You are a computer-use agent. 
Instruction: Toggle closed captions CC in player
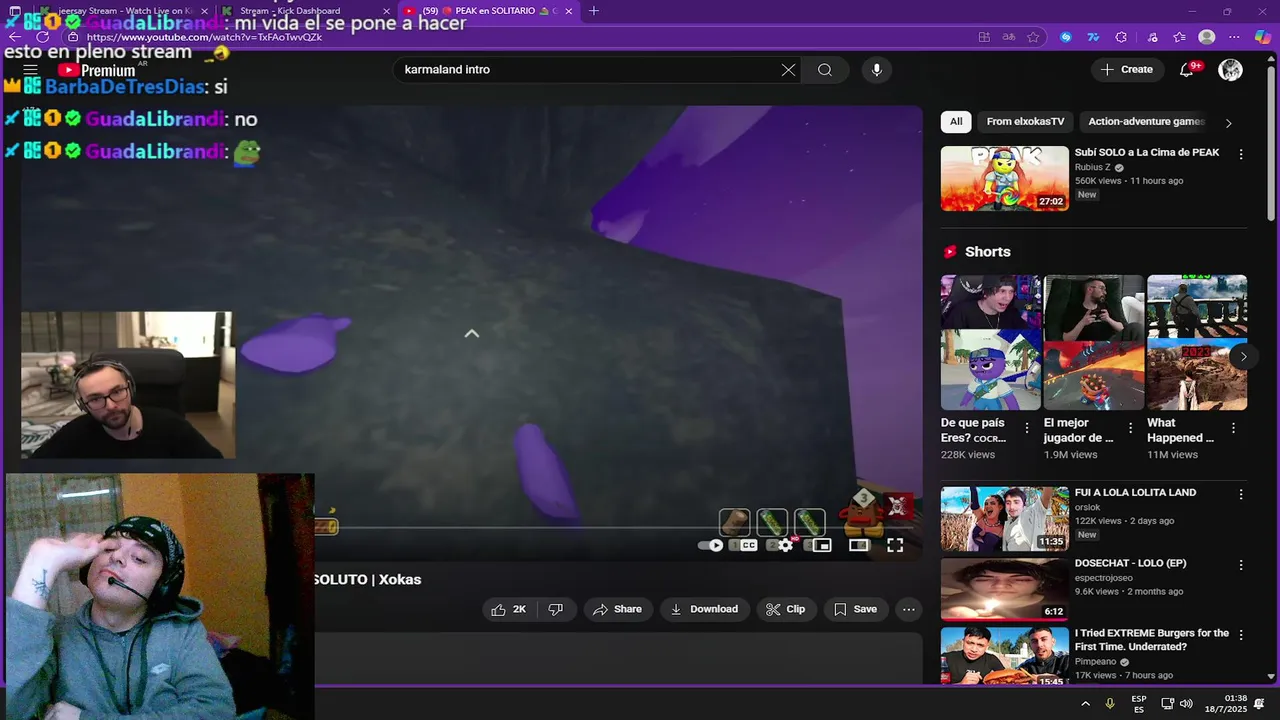(748, 545)
